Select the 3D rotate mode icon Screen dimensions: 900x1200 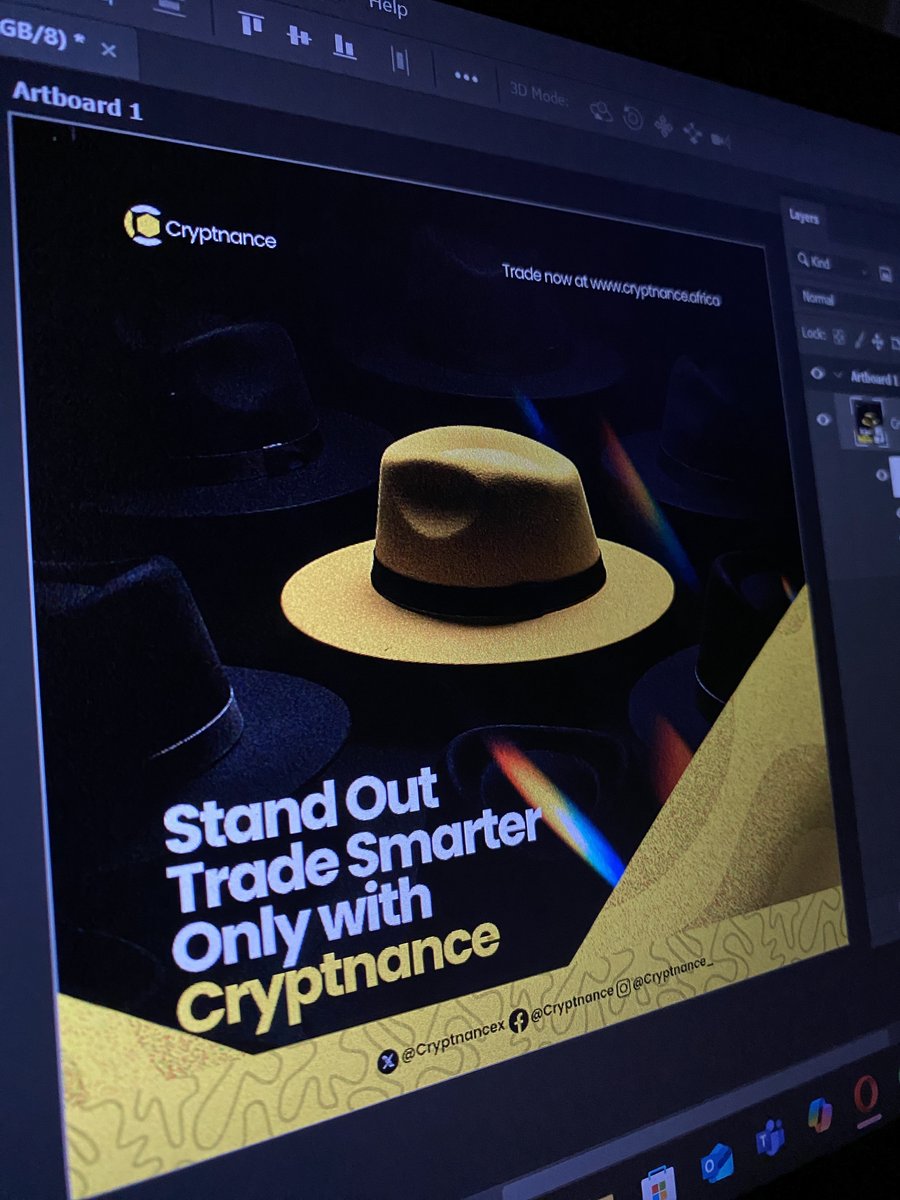tap(601, 111)
